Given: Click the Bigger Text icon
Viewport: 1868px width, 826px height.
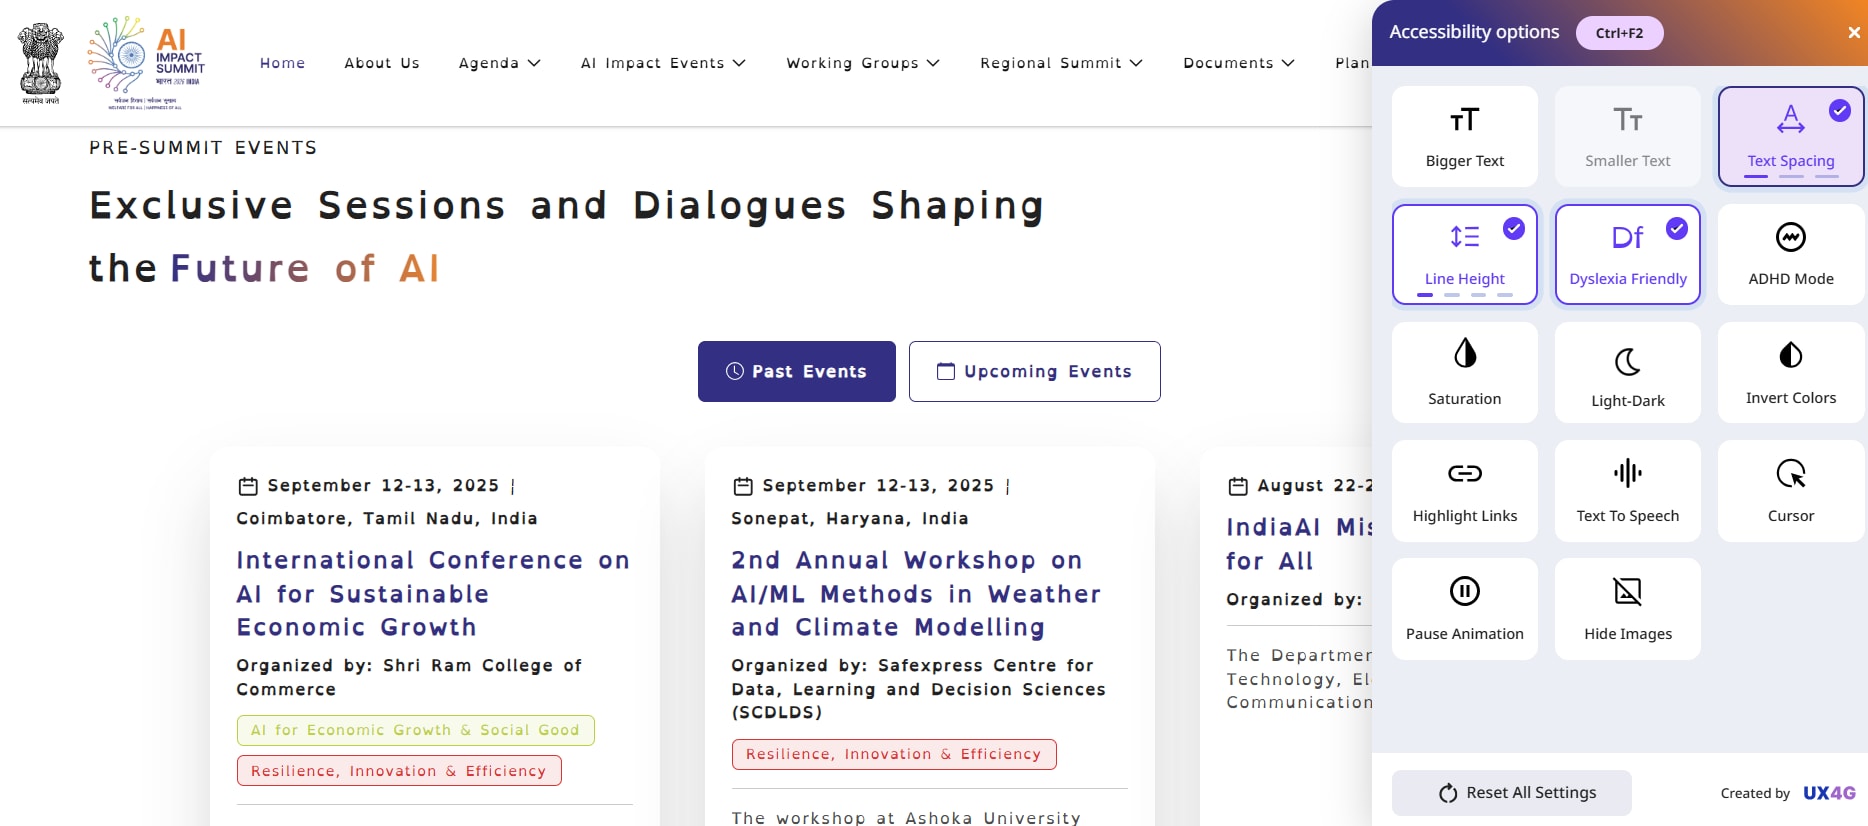Looking at the screenshot, I should click(x=1464, y=121).
